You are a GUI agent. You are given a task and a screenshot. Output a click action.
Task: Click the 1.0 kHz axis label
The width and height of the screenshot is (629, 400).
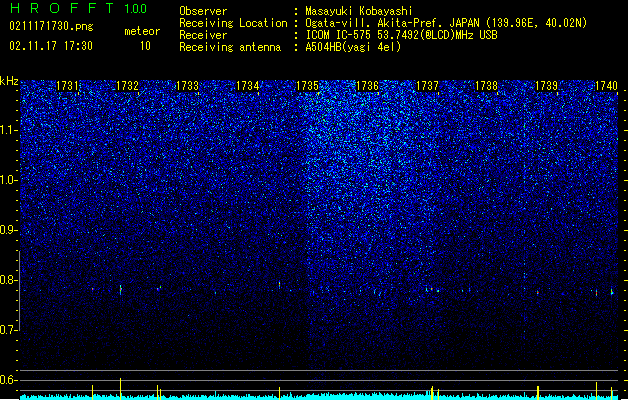(9, 180)
